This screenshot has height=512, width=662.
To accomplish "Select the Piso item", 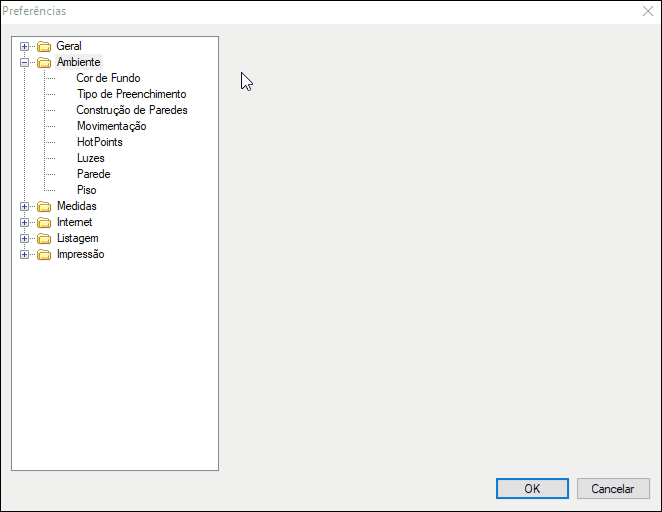I will 87,190.
